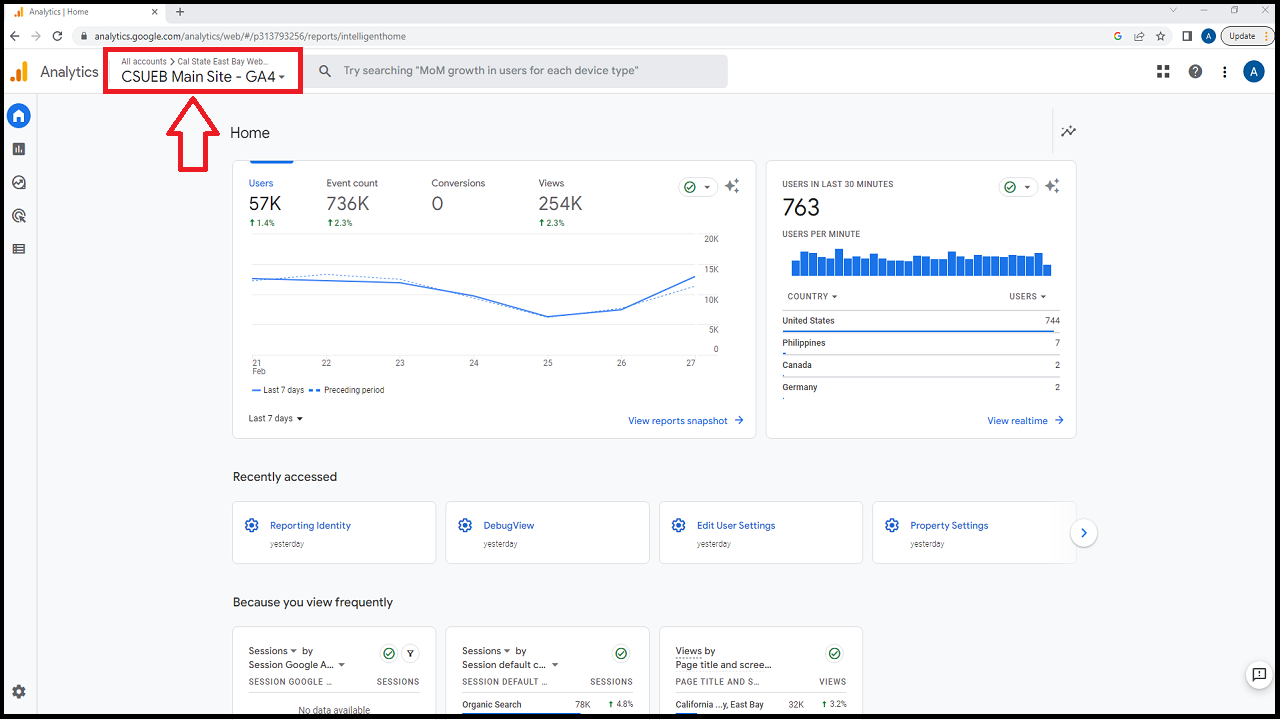Select the Event count metric tab
The height and width of the screenshot is (720, 1280).
352,202
